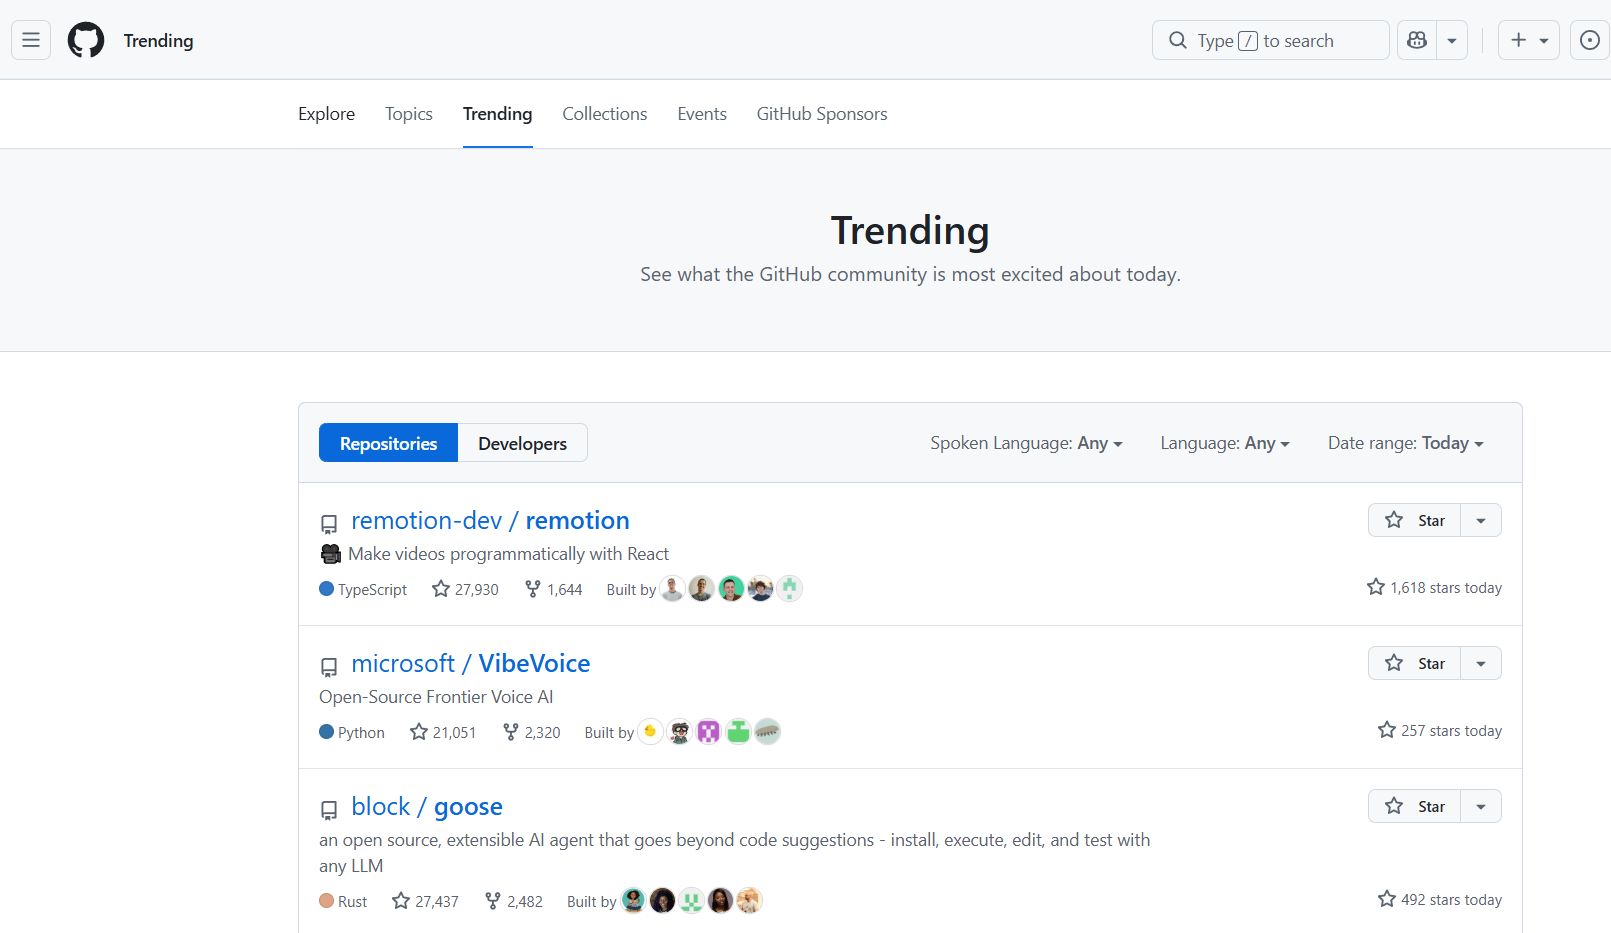Open the Events tab
Screen dimensions: 1611x933
(702, 114)
